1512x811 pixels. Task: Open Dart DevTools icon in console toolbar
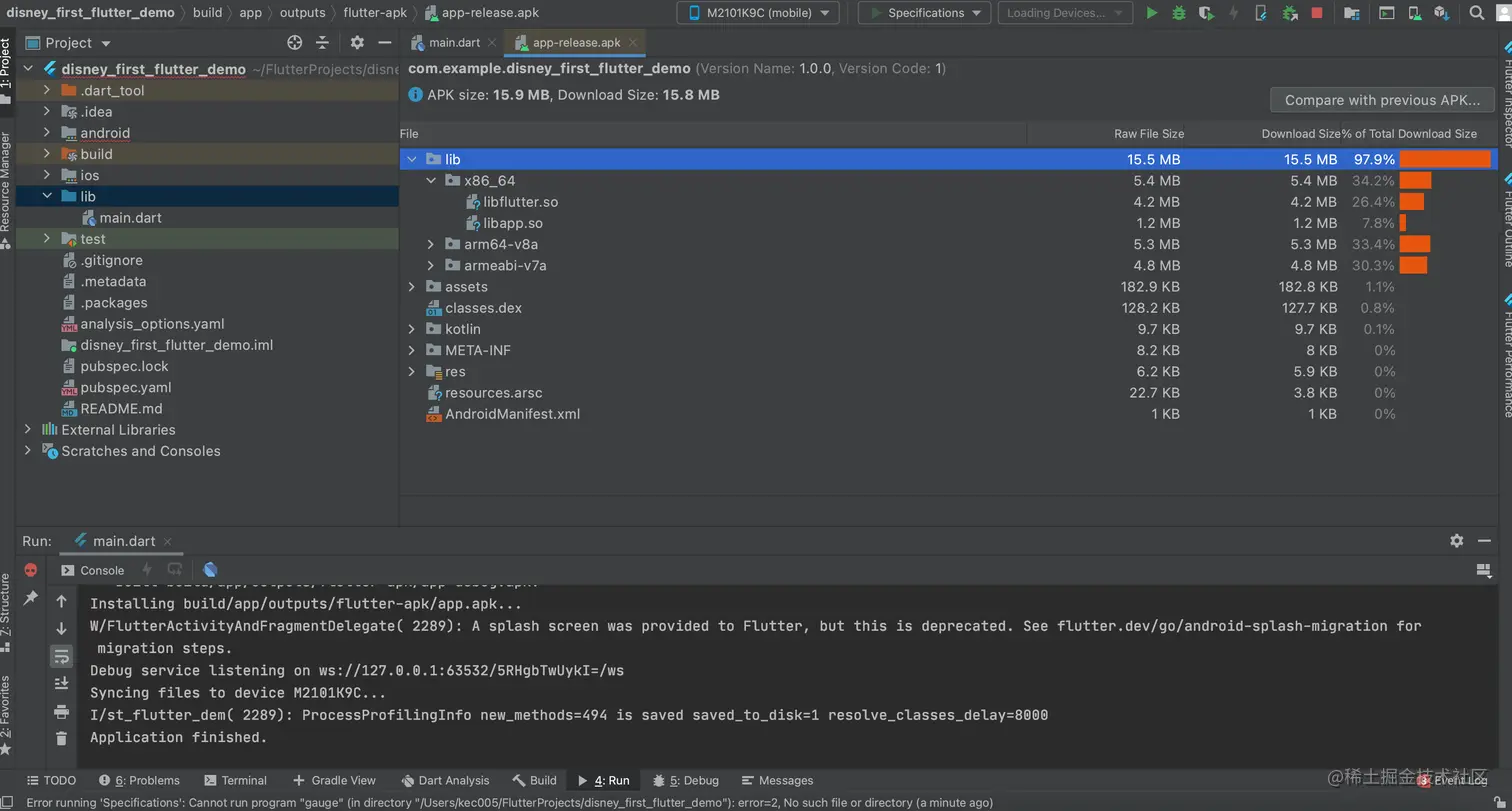tap(210, 570)
